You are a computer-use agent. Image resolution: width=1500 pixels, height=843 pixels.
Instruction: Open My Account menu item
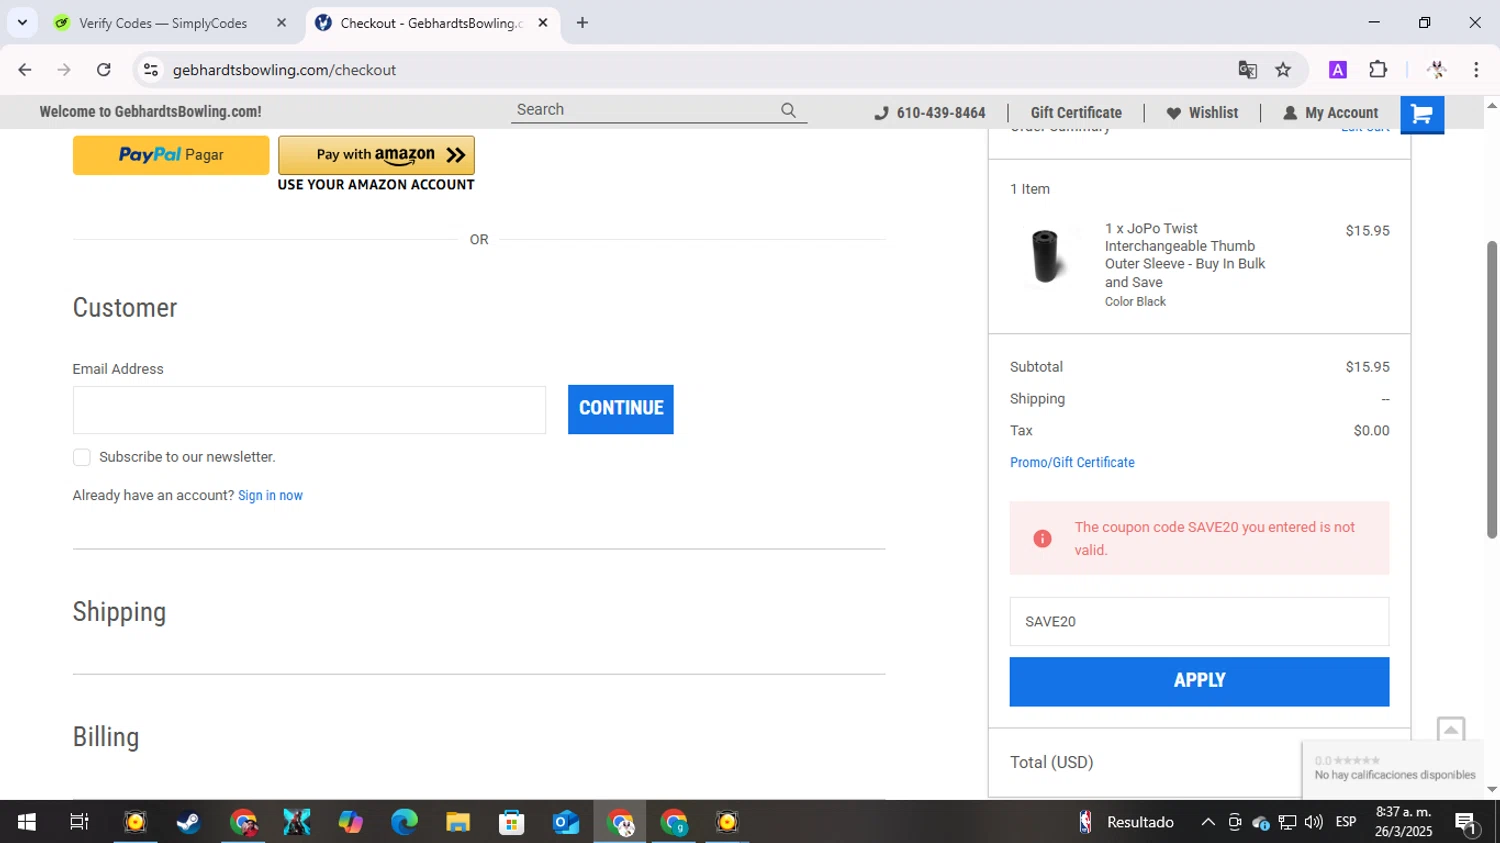[1331, 113]
